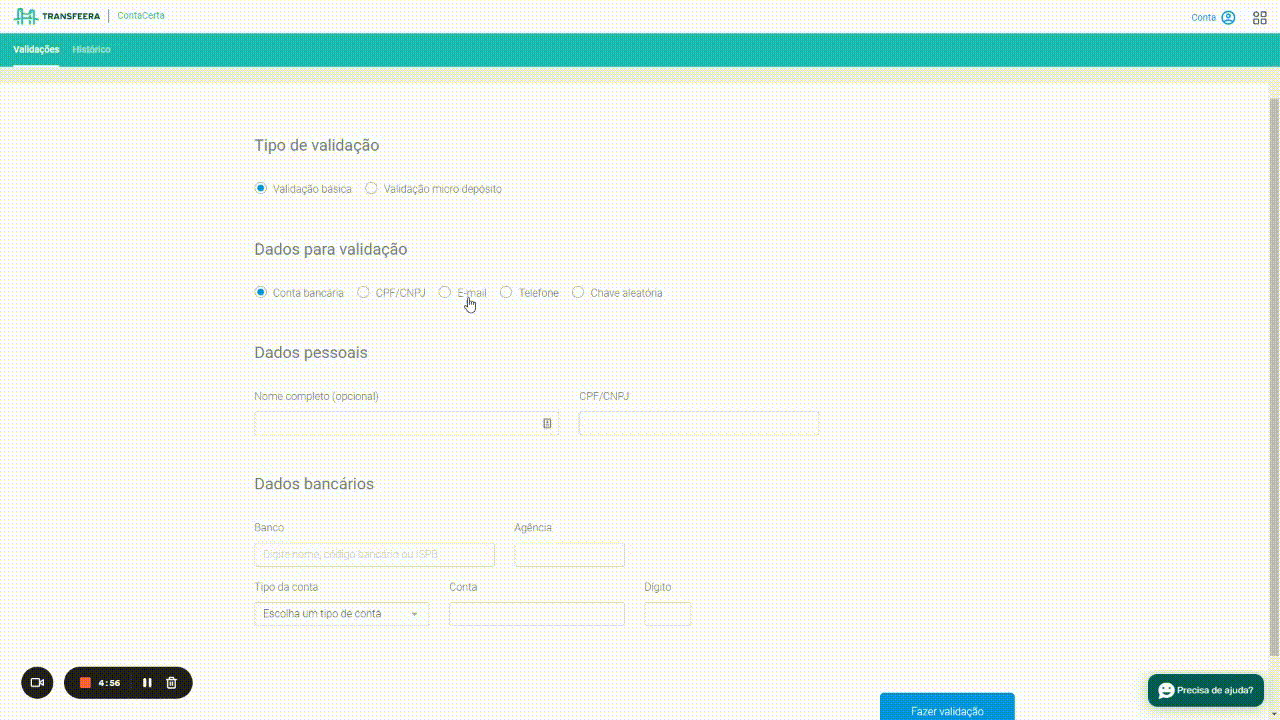The width and height of the screenshot is (1280, 720).
Task: Click the Fazer validação button
Action: pos(946,710)
